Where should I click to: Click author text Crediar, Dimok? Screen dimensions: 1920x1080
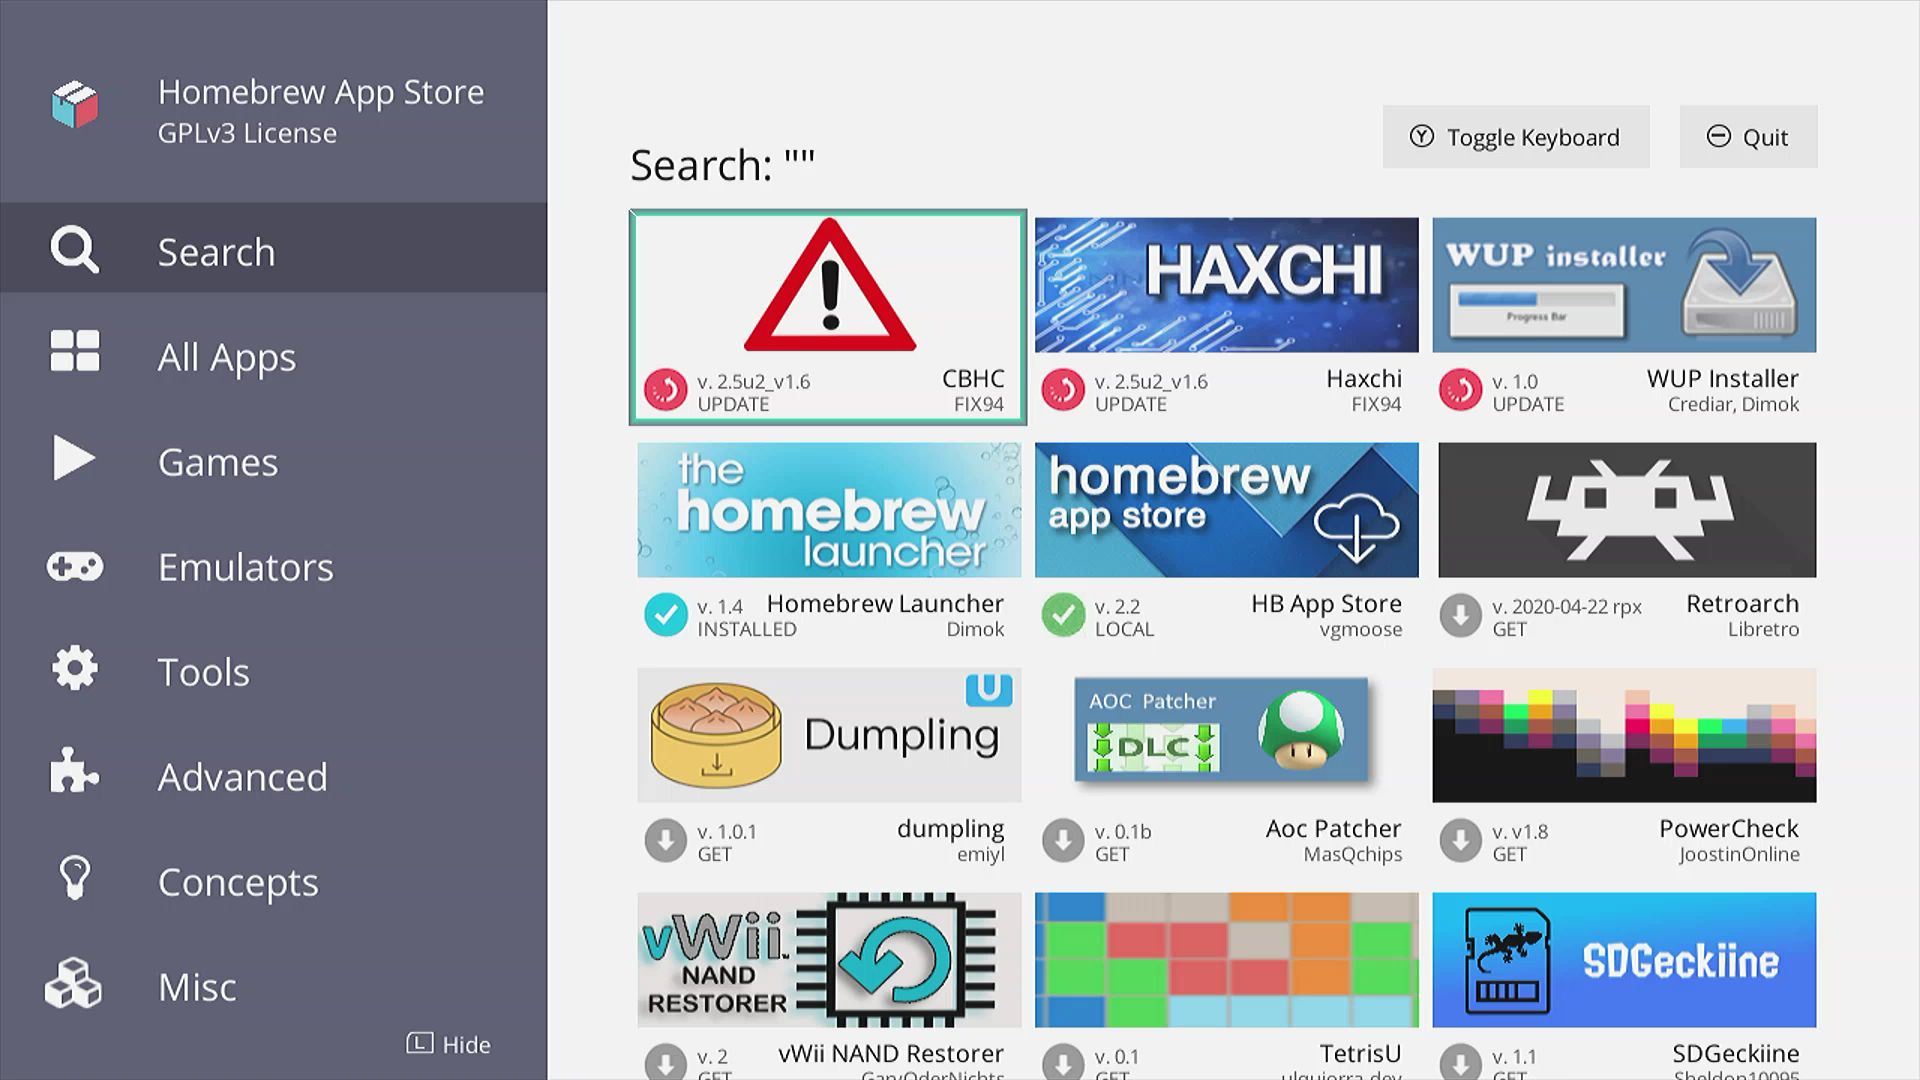(1733, 405)
